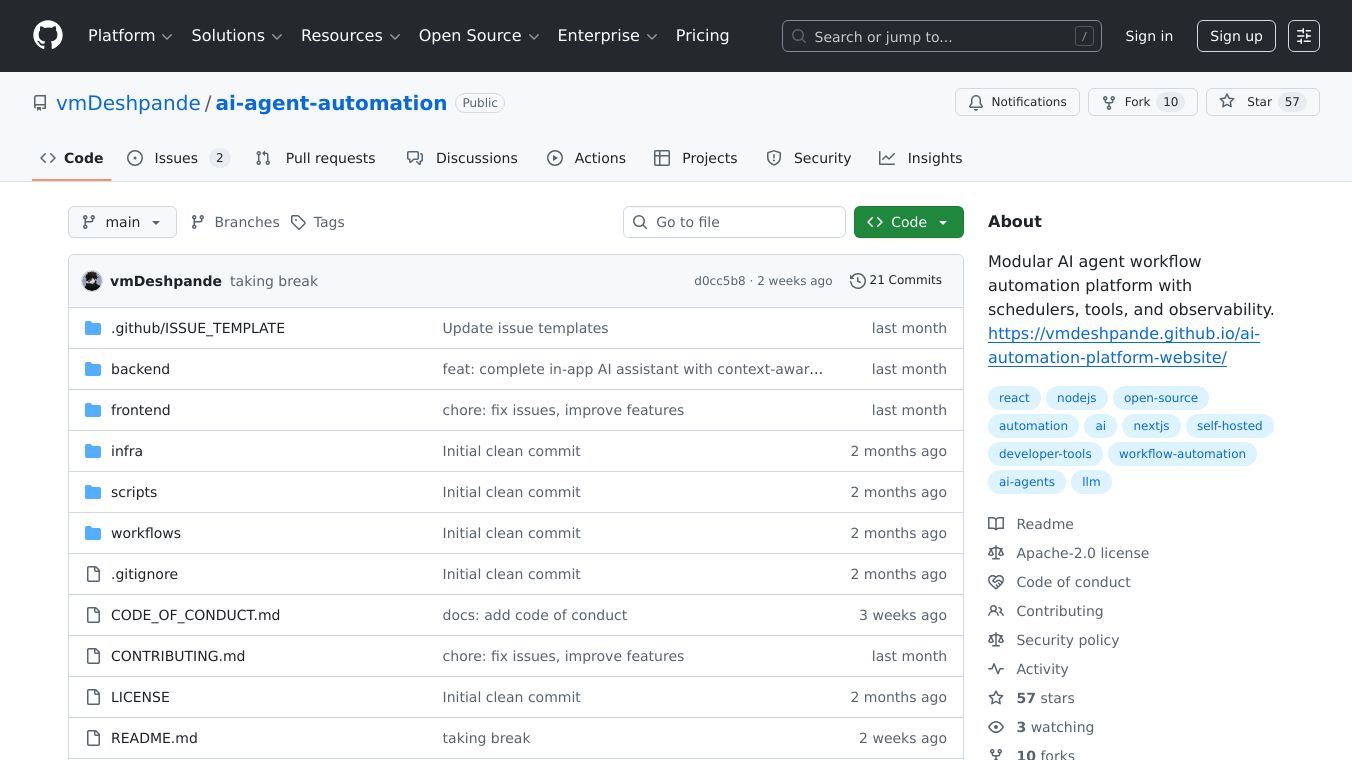The image size is (1352, 760).
Task: Click the sliders icon in the top-right corner
Action: coord(1304,35)
